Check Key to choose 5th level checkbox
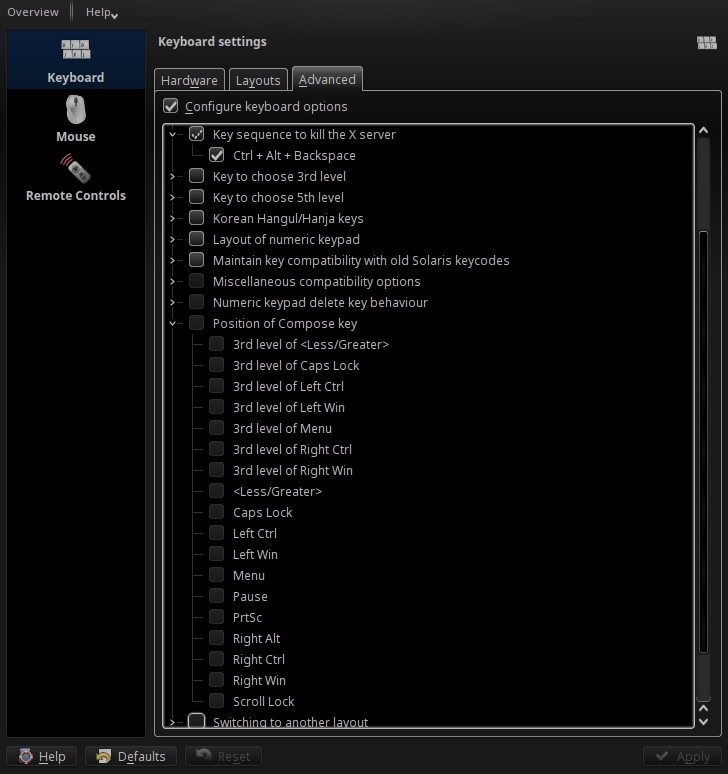The height and width of the screenshot is (774, 728). (x=196, y=197)
